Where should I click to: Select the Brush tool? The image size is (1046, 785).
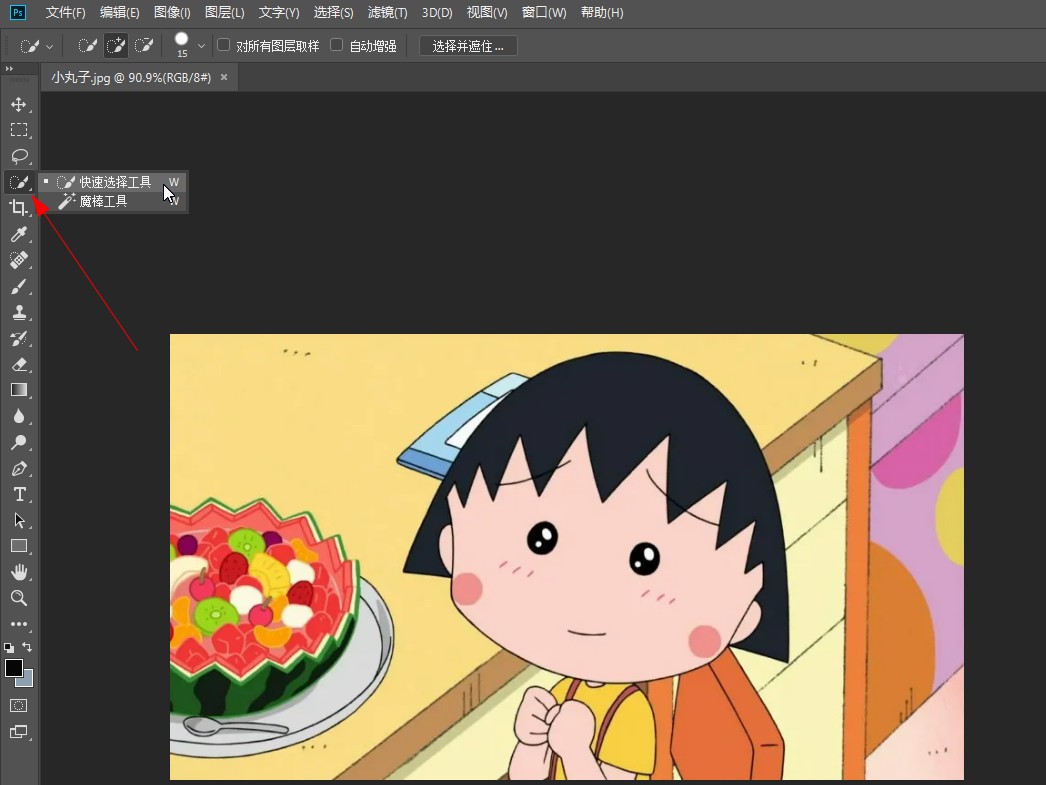[x=19, y=286]
